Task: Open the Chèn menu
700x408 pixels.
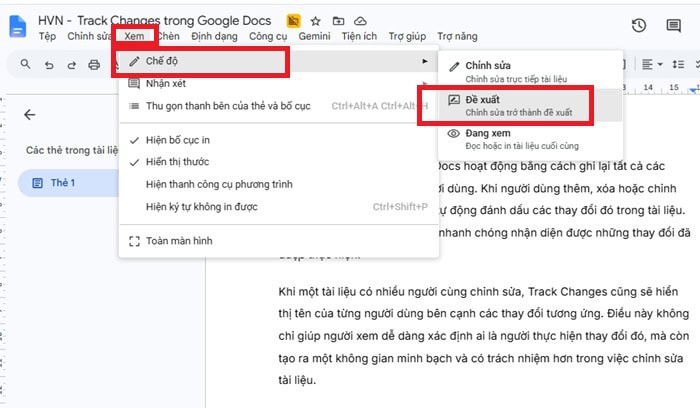Action: pos(169,36)
